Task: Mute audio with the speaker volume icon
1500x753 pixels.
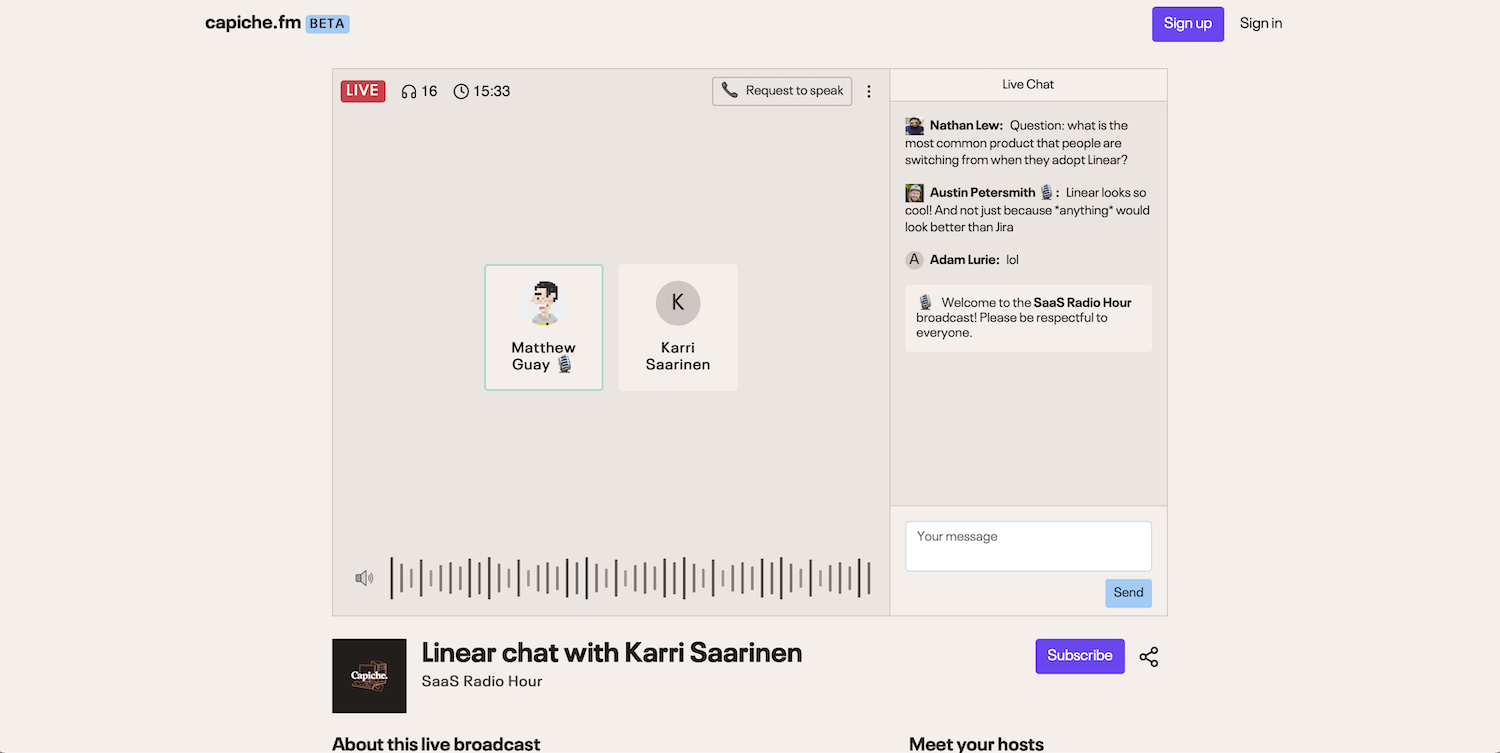Action: point(364,578)
